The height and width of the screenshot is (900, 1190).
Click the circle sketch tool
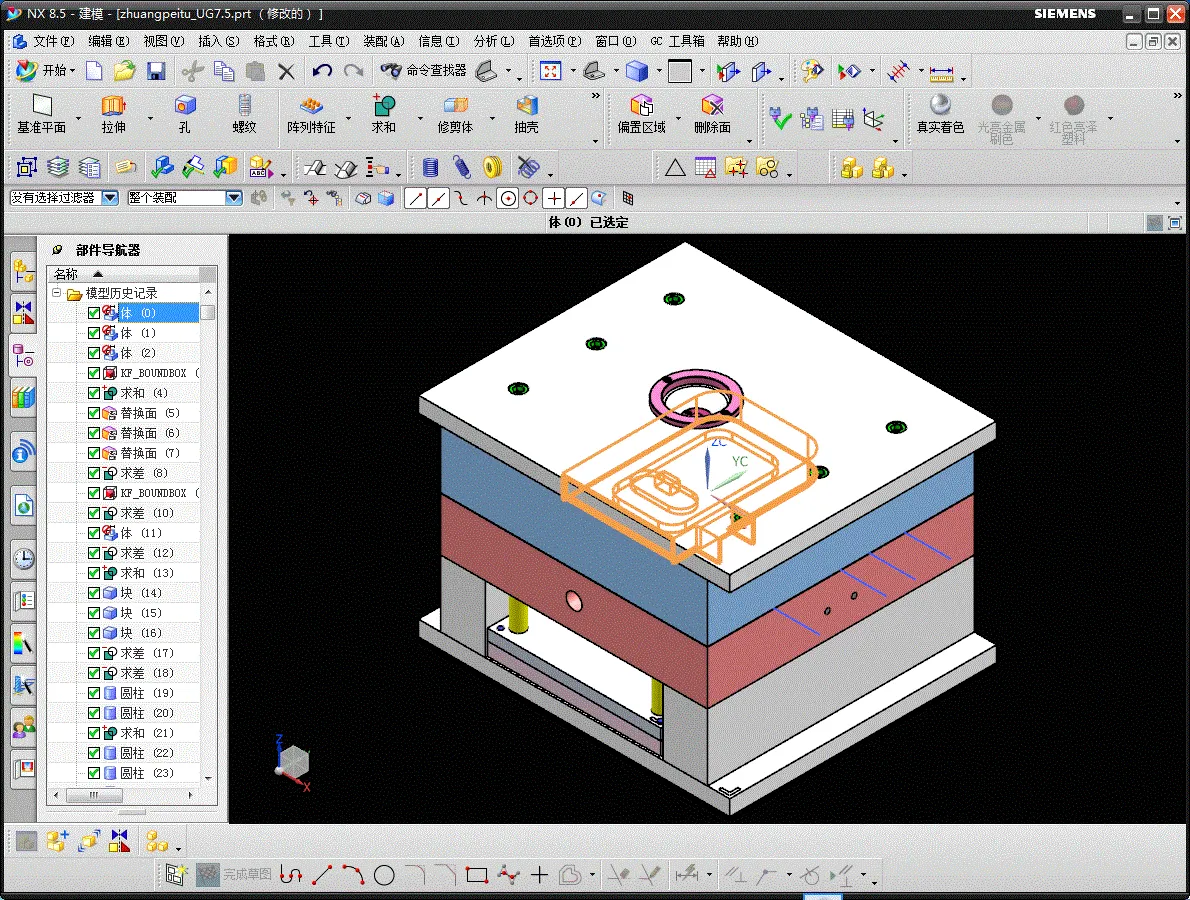coord(384,875)
